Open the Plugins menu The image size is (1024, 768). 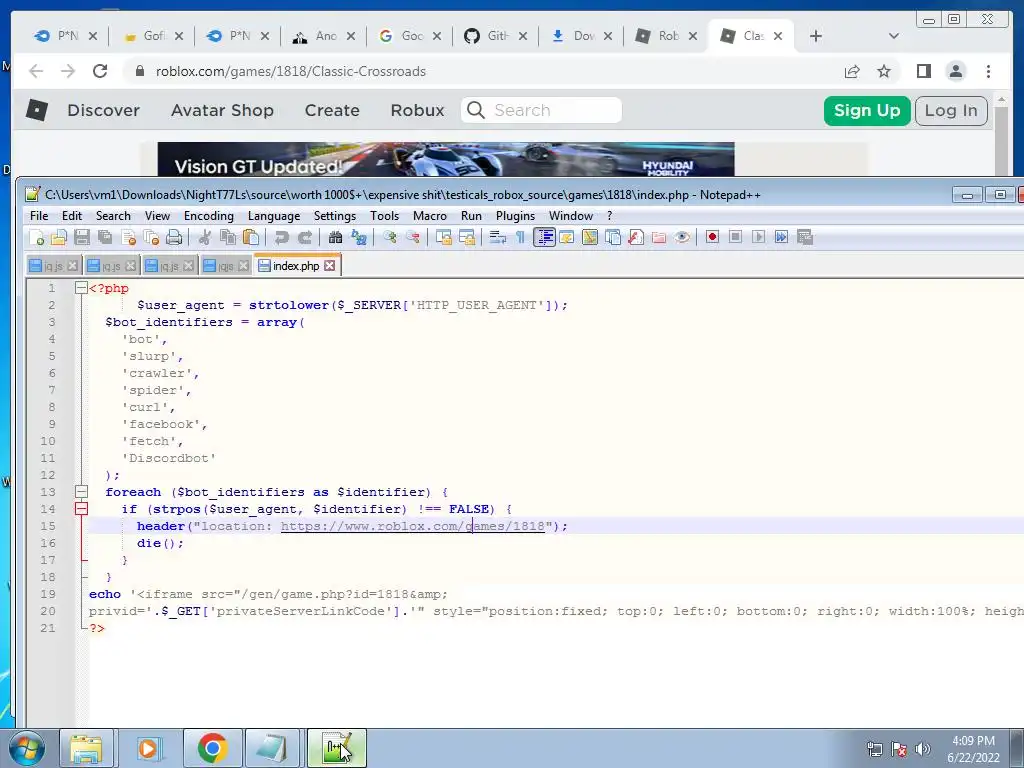515,216
